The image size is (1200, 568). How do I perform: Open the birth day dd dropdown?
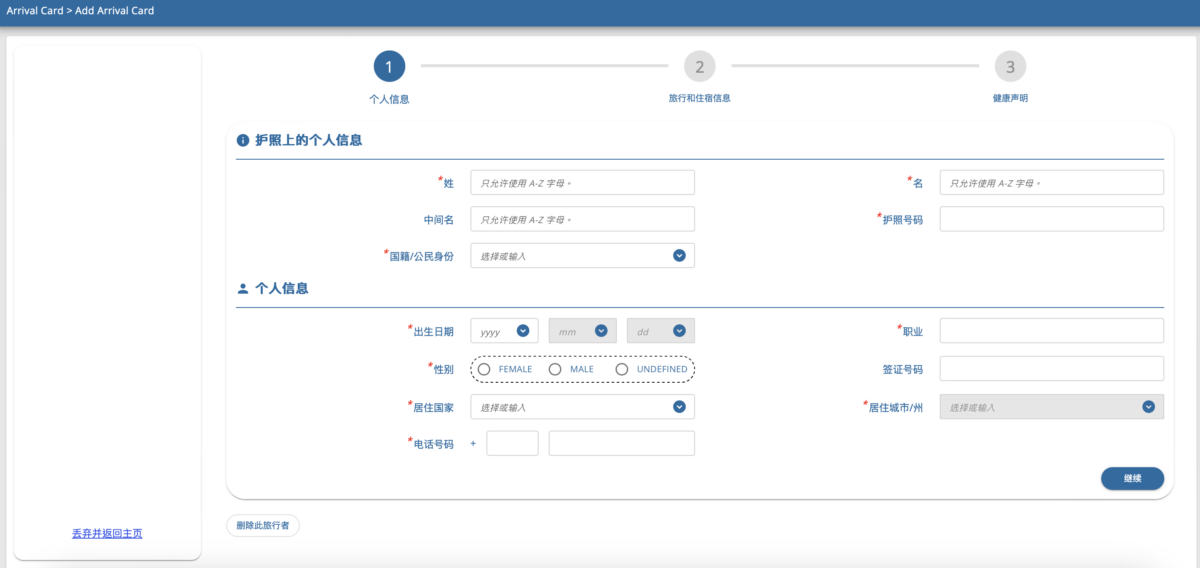[x=679, y=331]
